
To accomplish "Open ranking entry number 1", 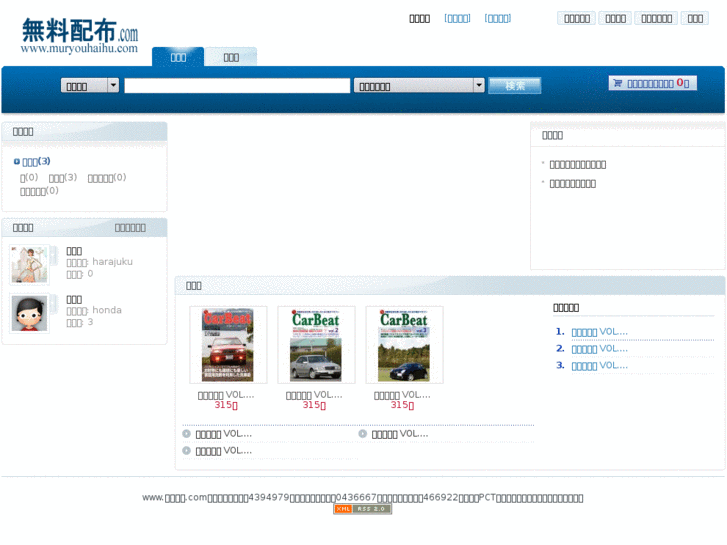I will pos(599,332).
